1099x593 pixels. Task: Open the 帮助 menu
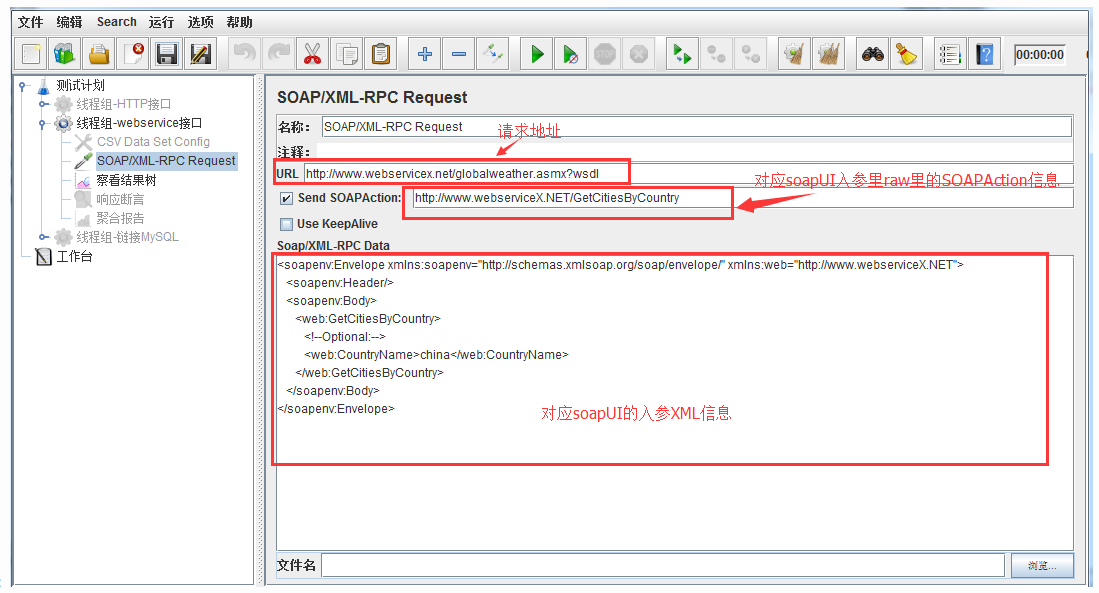click(x=239, y=22)
